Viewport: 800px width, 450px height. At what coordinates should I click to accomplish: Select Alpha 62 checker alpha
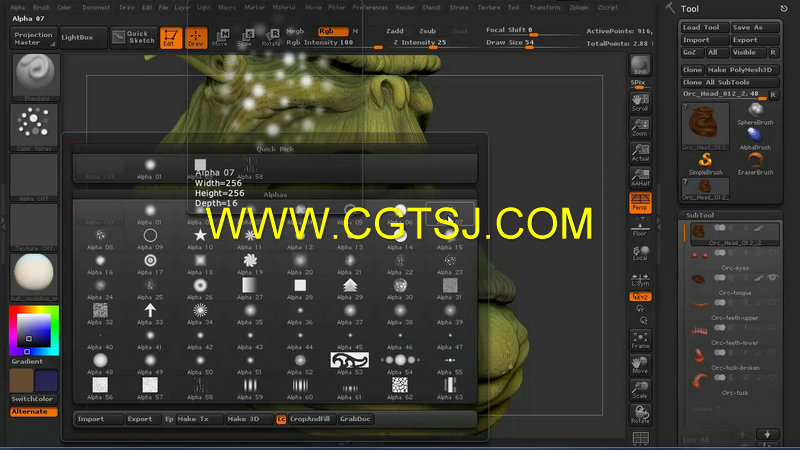[x=400, y=389]
